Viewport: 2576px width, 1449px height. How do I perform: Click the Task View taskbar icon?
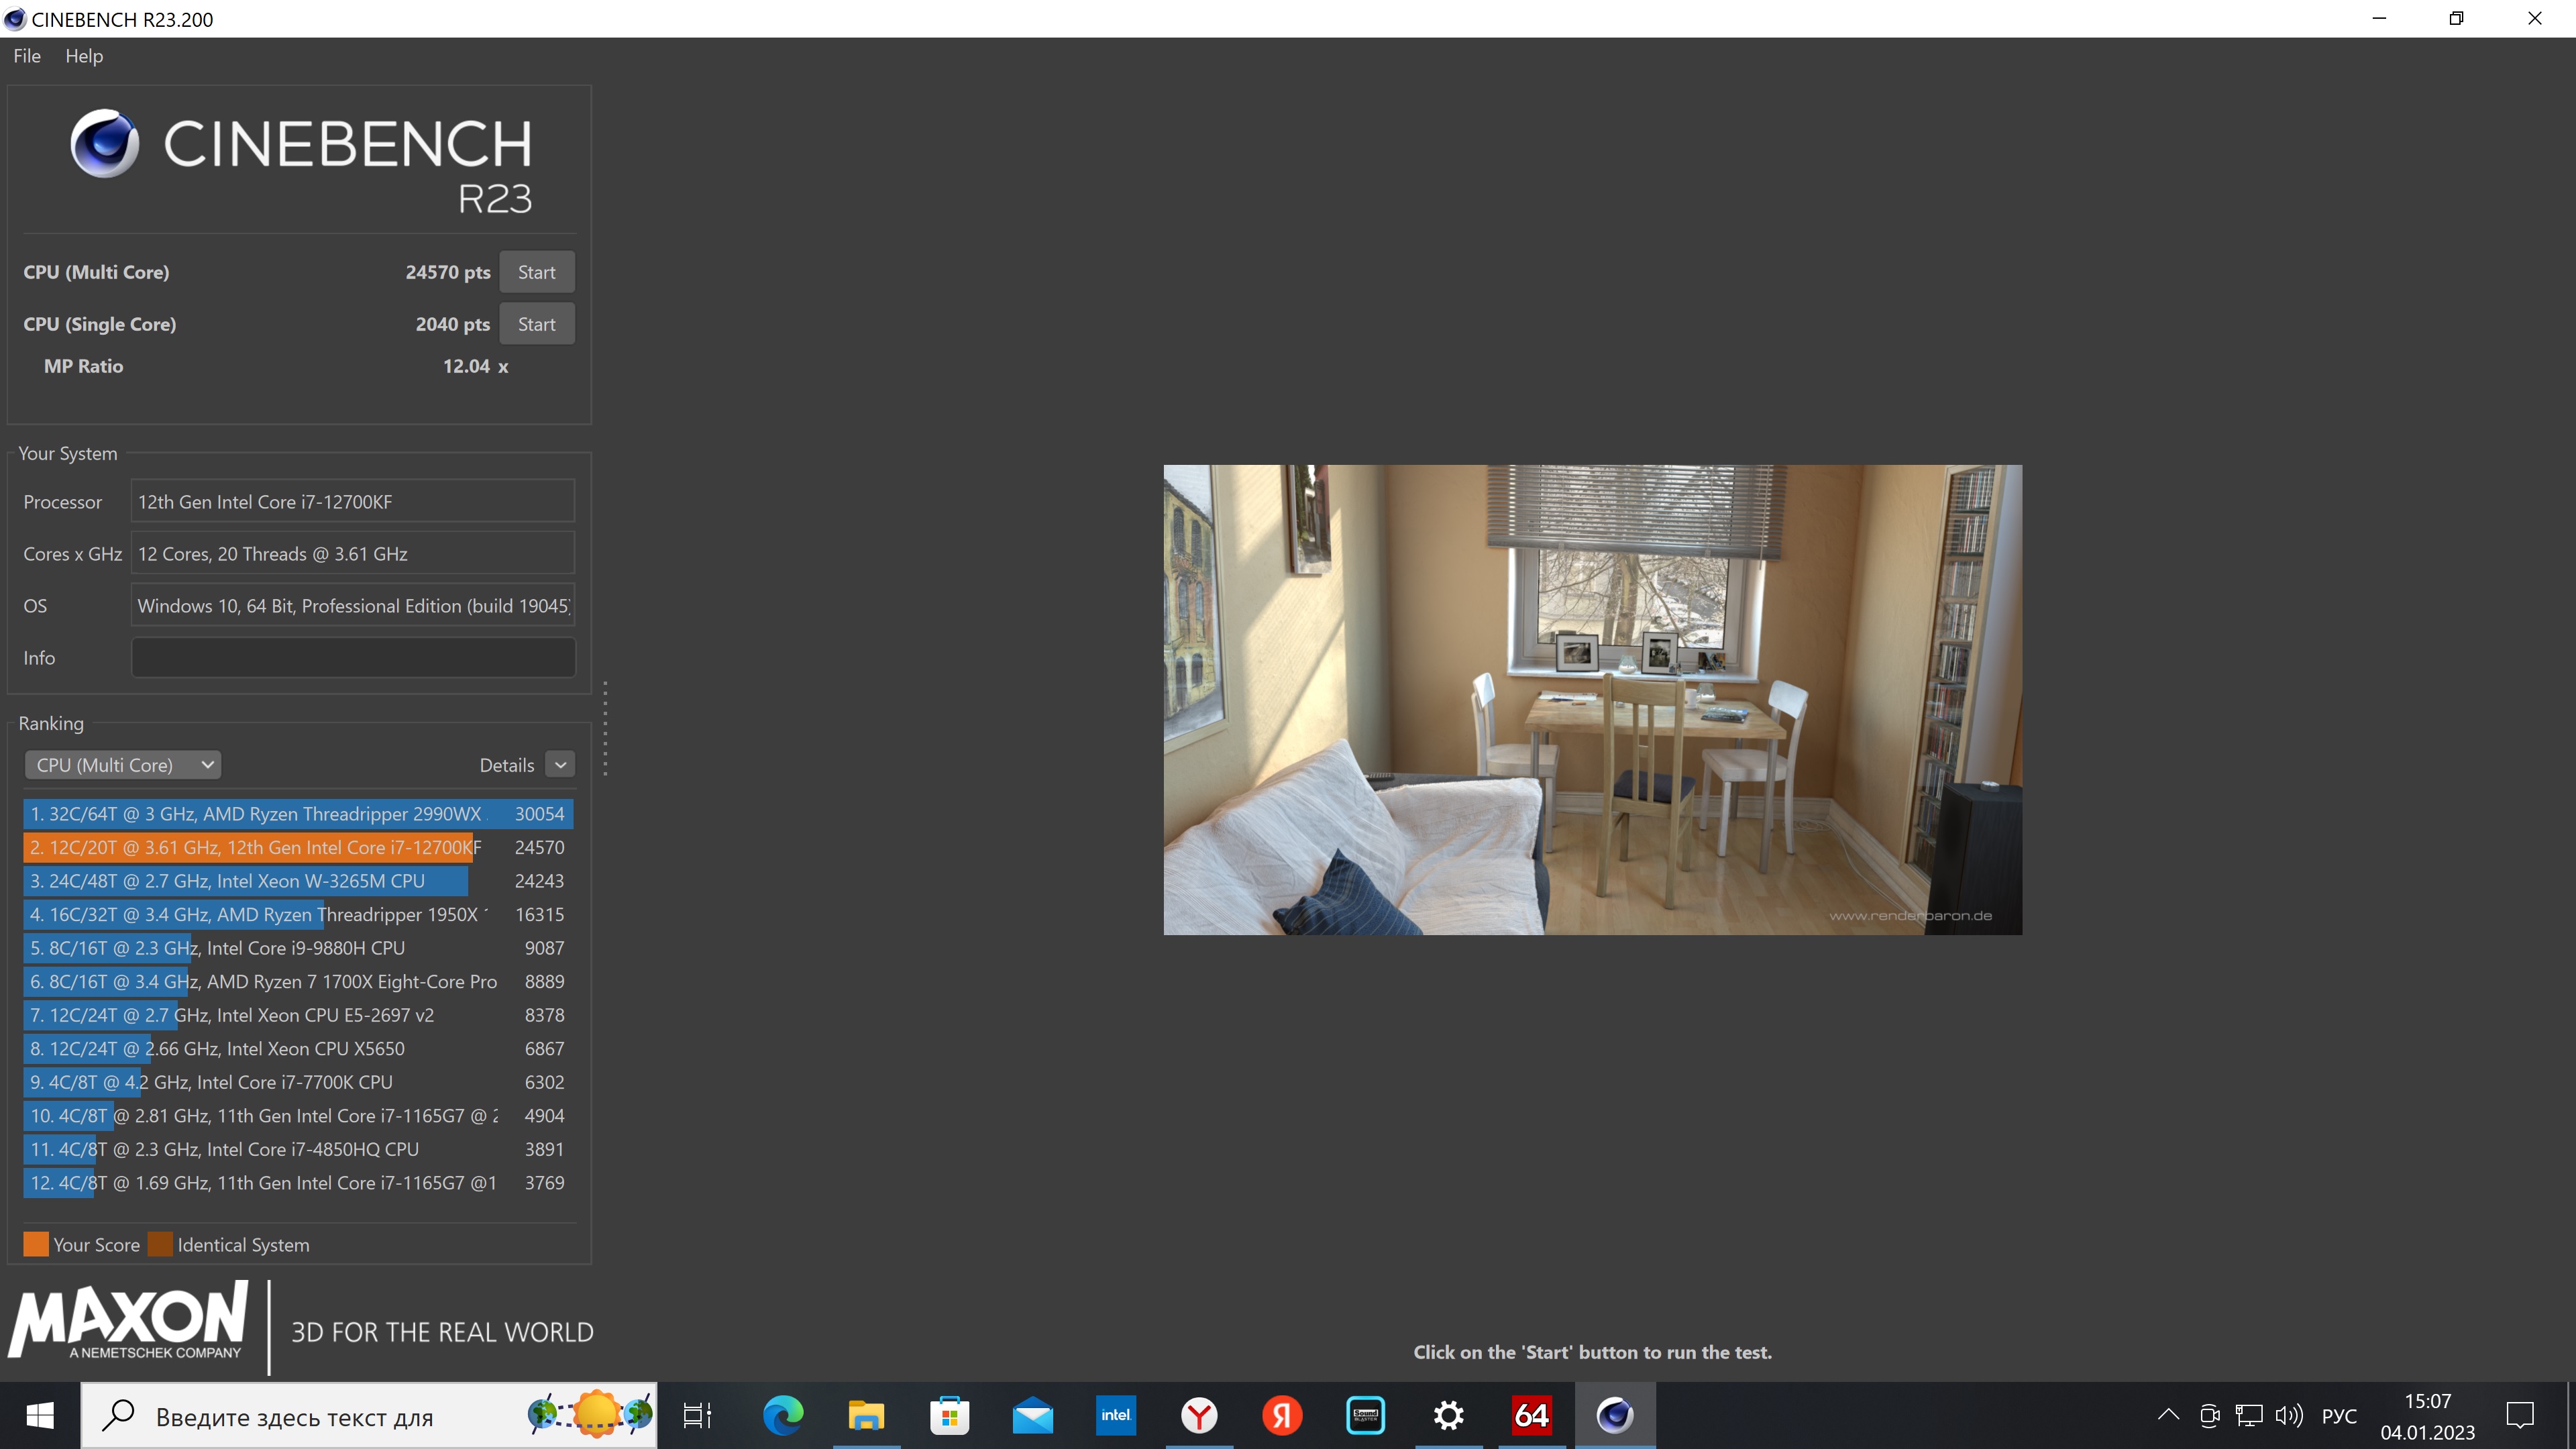pos(697,1415)
